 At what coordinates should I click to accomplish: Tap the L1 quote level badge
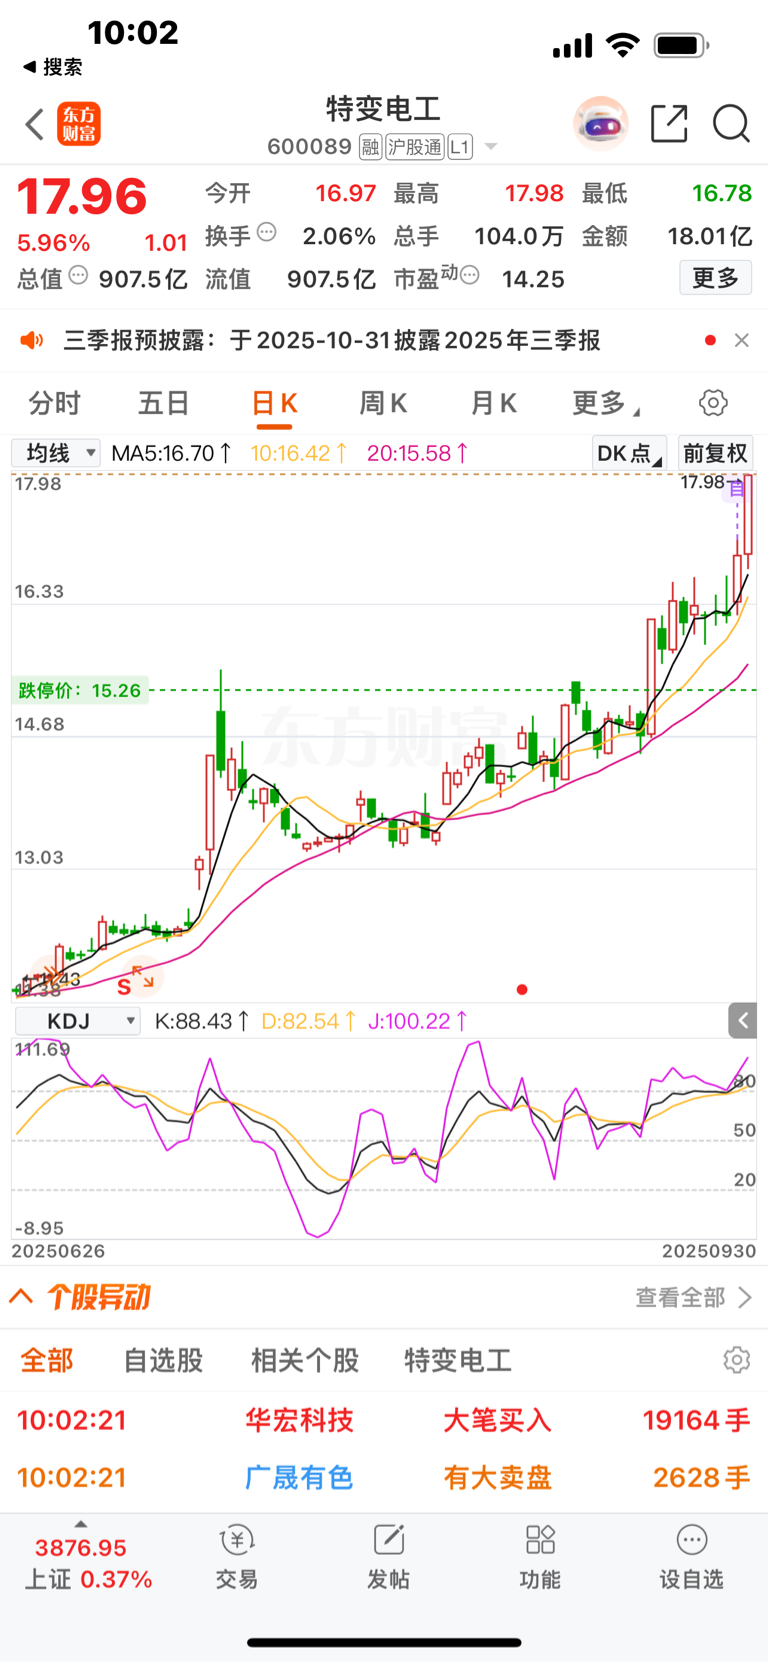tap(459, 147)
